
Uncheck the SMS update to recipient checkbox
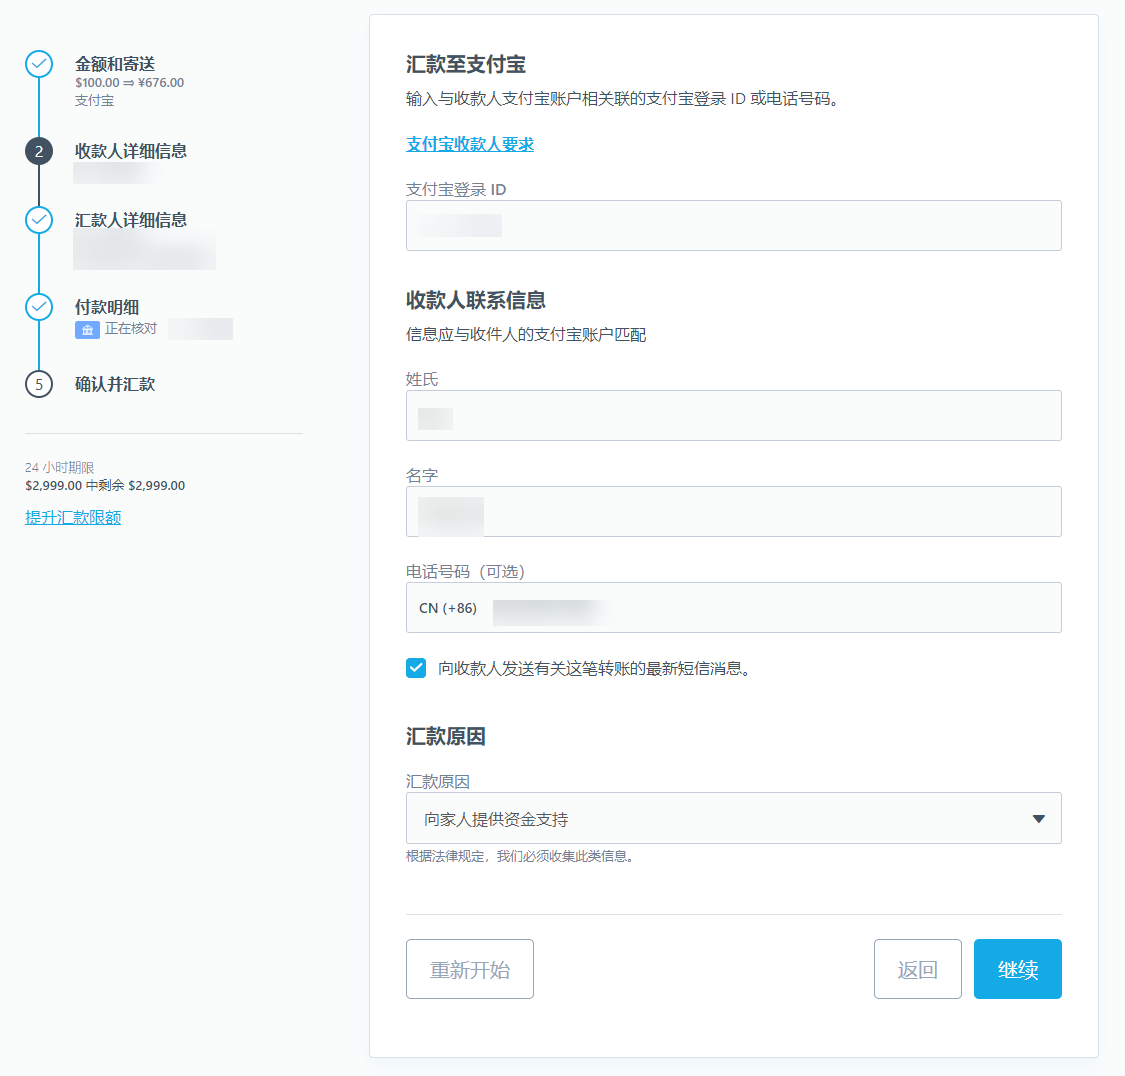pos(416,668)
